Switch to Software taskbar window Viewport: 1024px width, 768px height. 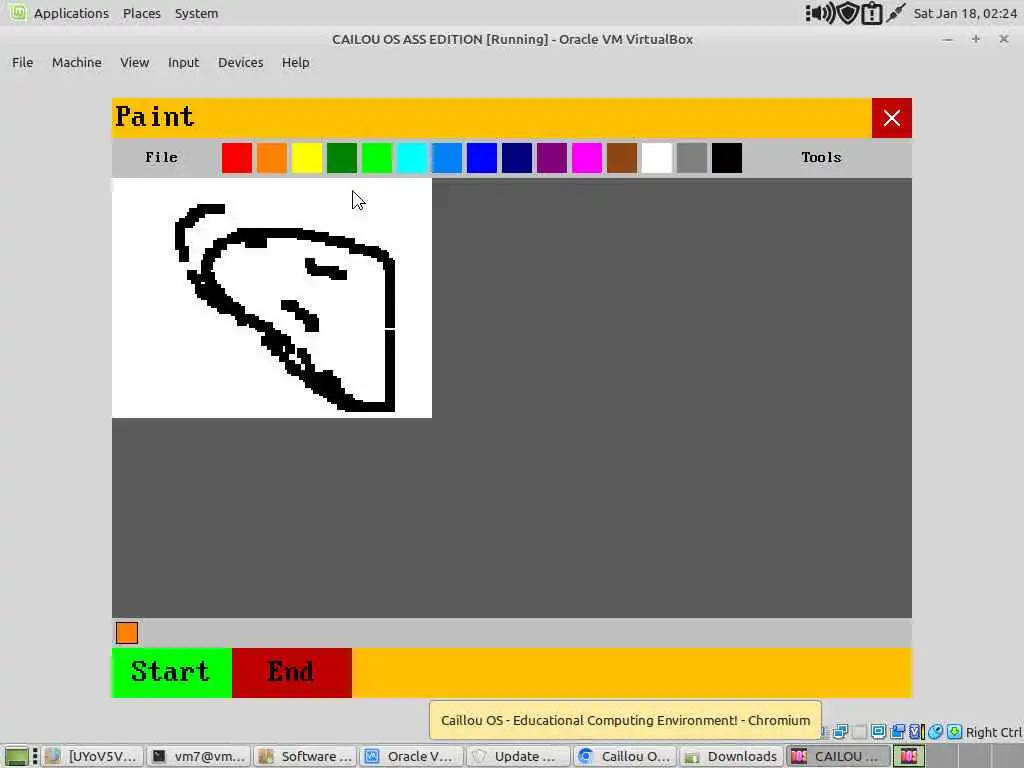click(x=306, y=756)
